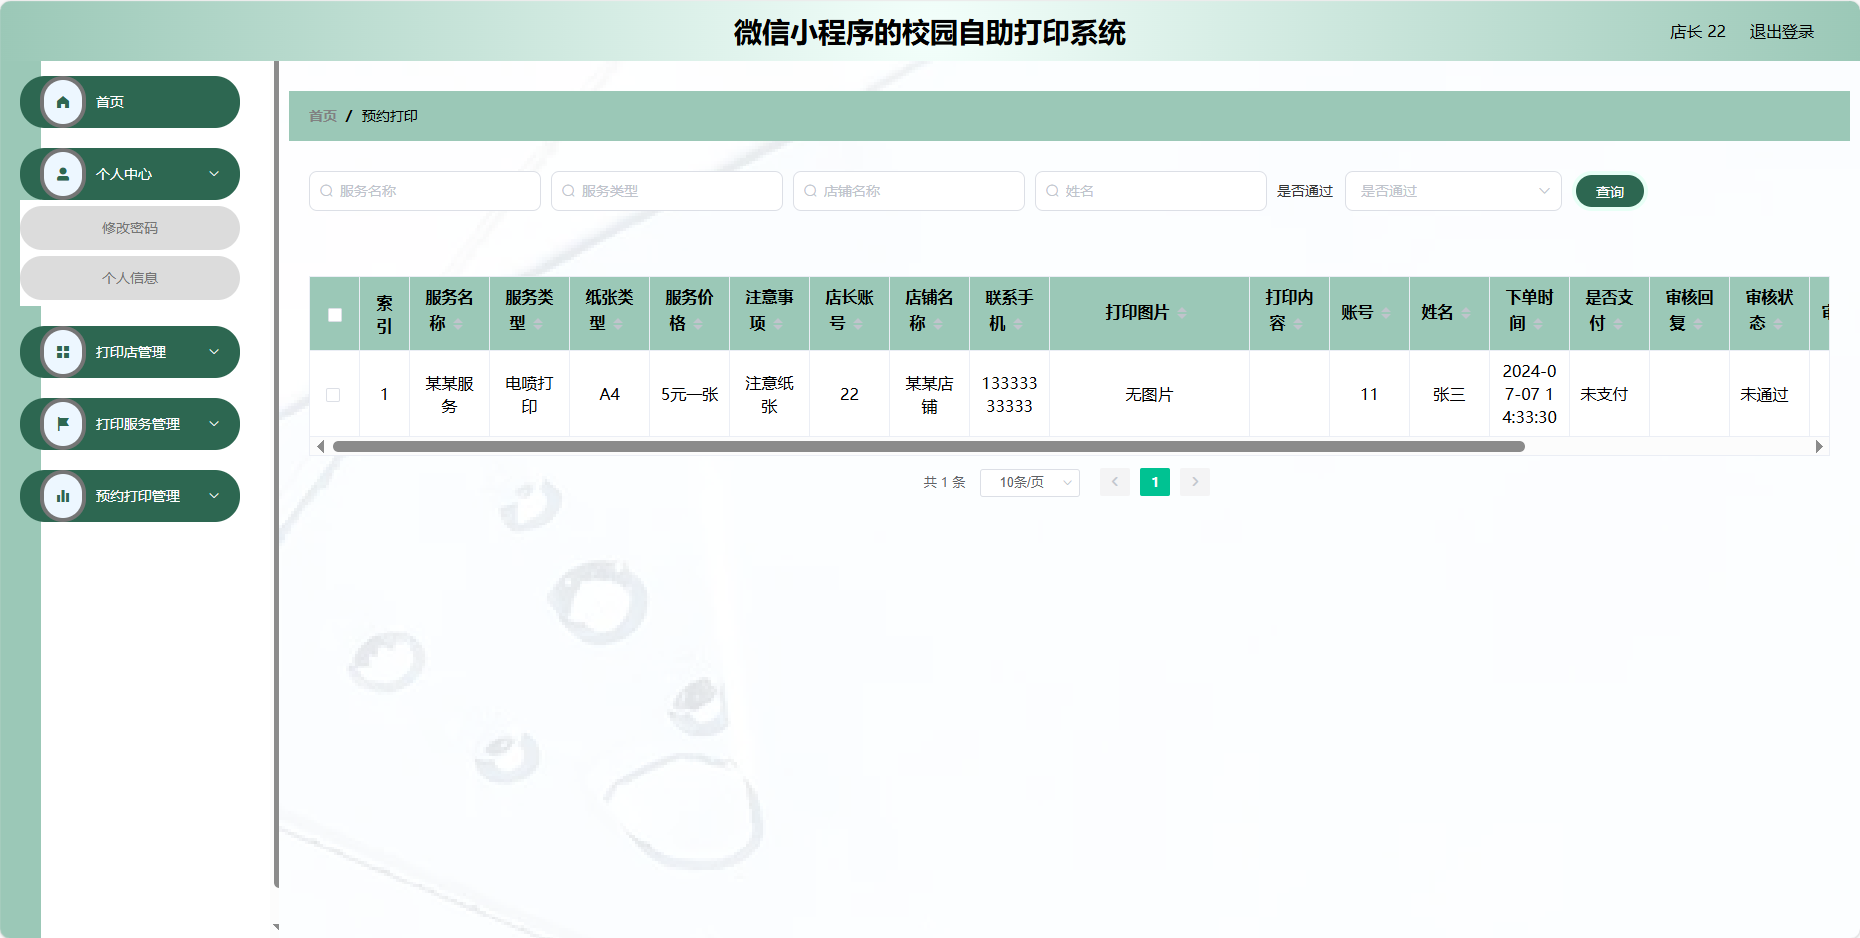Sort by 服务名称 column

point(458,324)
